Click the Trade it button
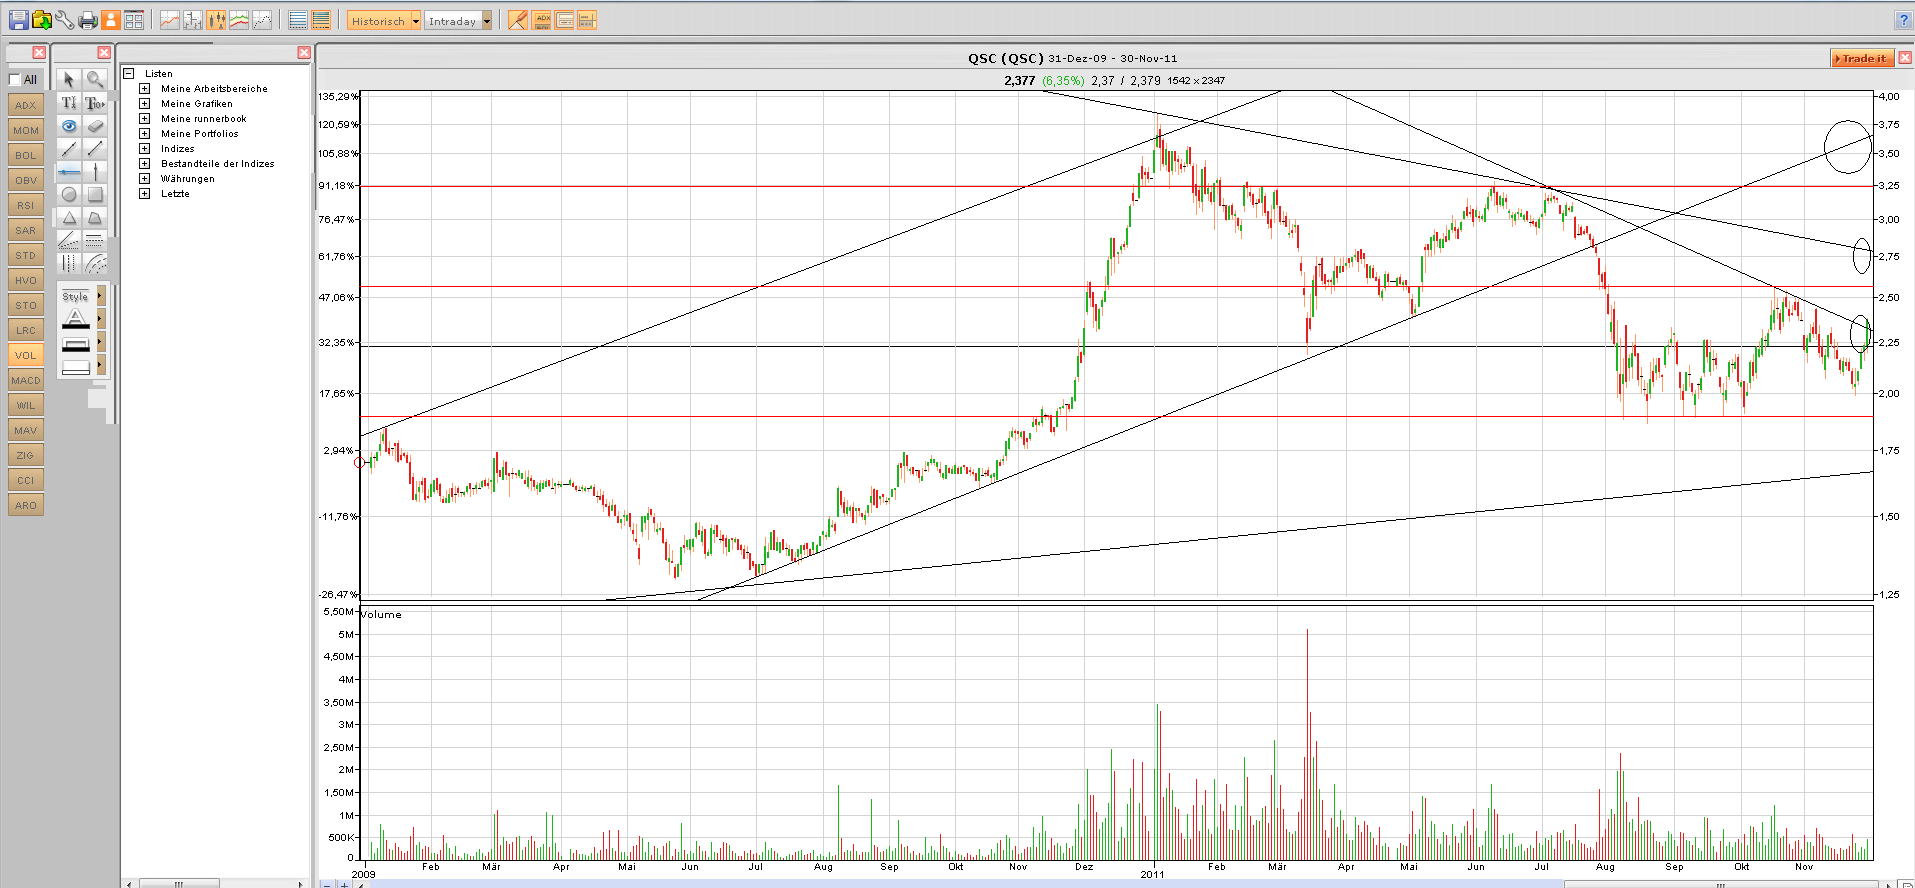The image size is (1915, 888). pos(1861,58)
